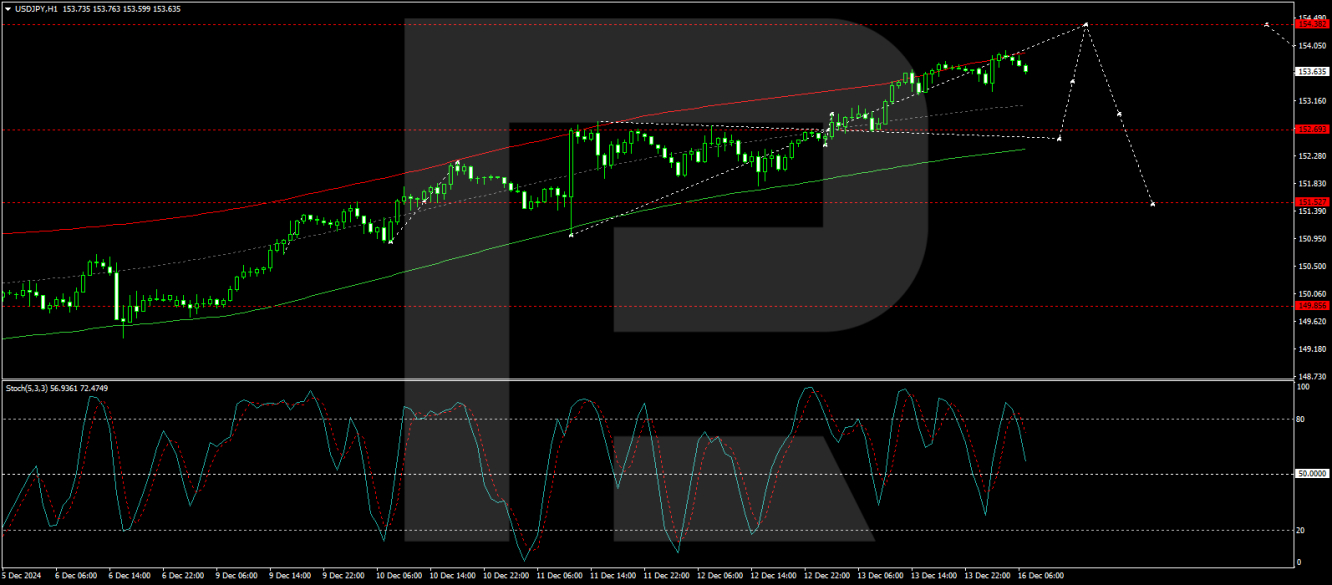Select the 150.950 price axis label
Screen dimensions: 1332x585
[x=1312, y=239]
